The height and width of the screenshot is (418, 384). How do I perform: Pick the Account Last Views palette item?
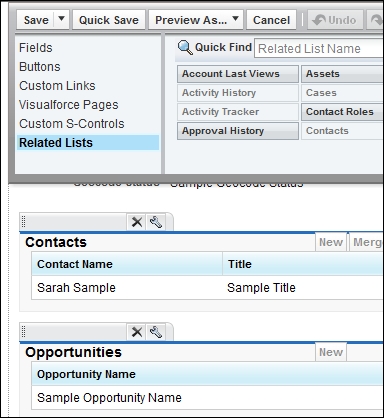(238, 74)
